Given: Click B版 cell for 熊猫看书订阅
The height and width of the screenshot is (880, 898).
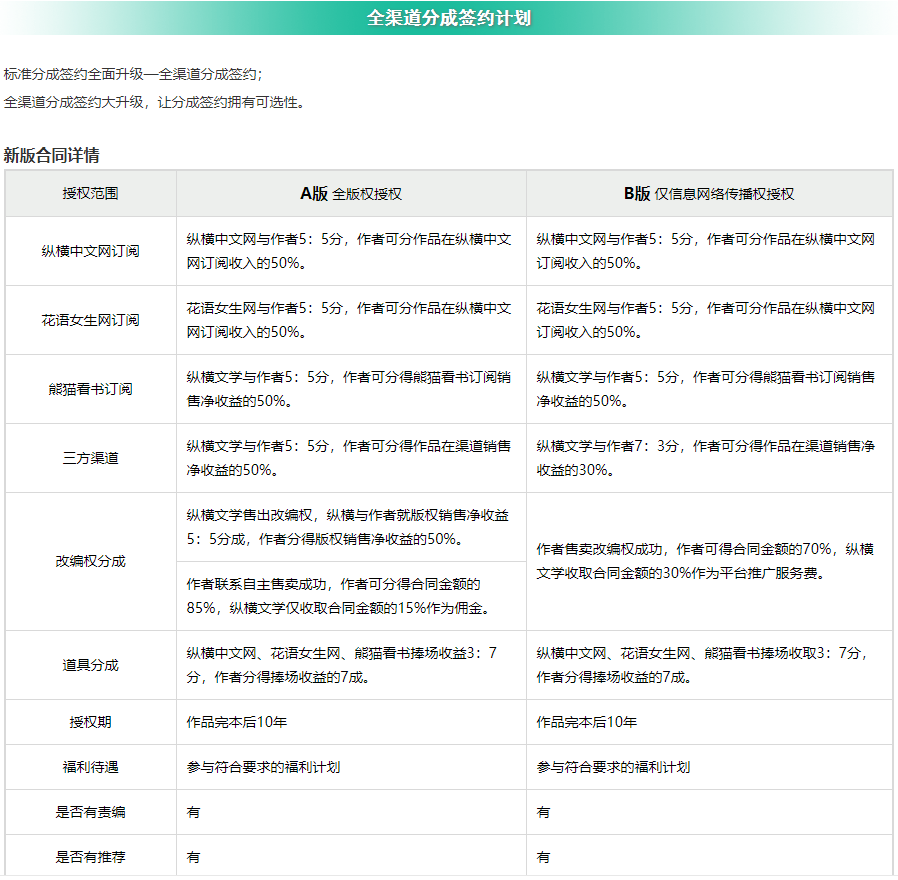Looking at the screenshot, I should click(x=709, y=389).
